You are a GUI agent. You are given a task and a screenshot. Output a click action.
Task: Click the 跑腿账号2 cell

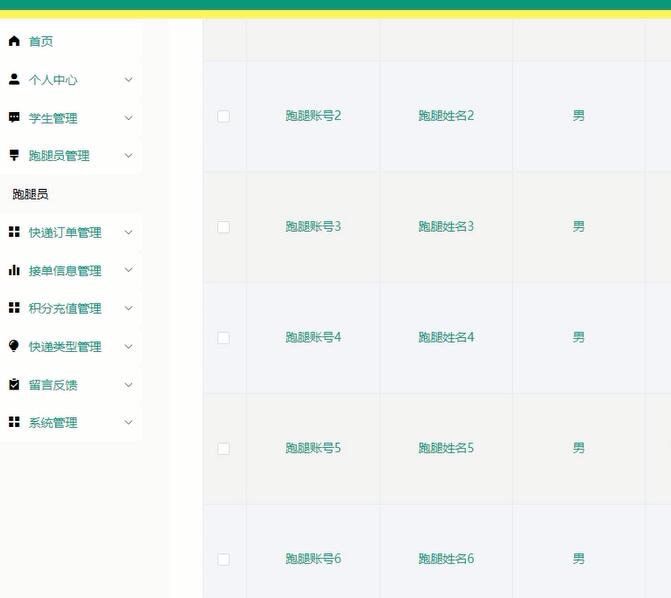[313, 116]
